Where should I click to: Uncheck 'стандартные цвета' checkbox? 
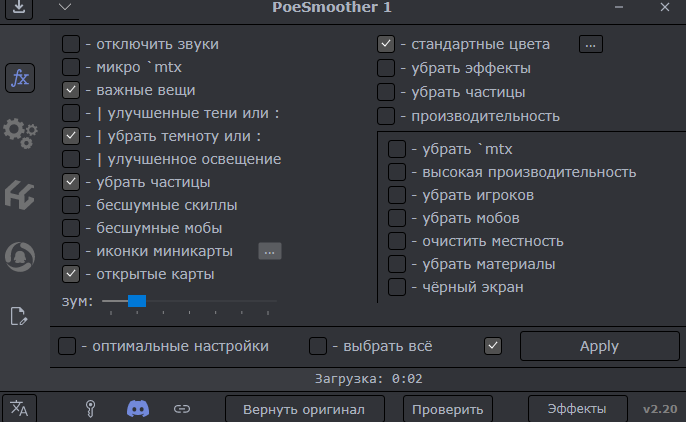pos(386,44)
